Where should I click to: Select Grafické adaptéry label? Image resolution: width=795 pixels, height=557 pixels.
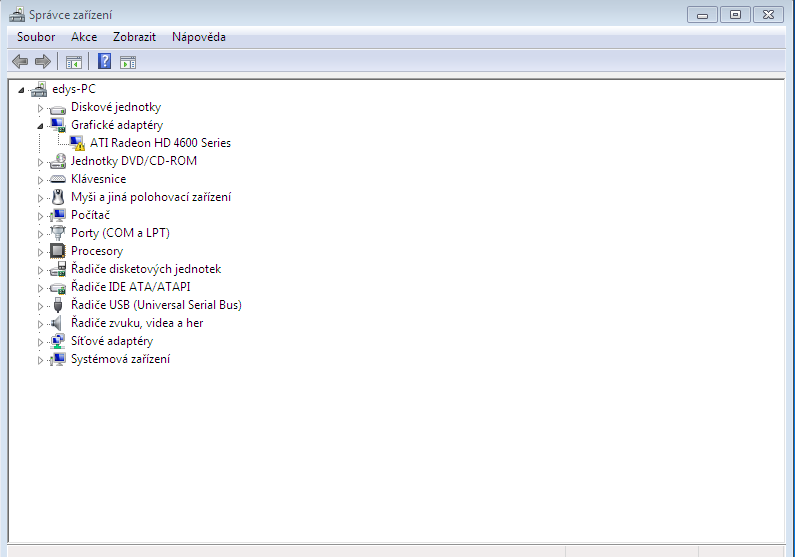(117, 125)
